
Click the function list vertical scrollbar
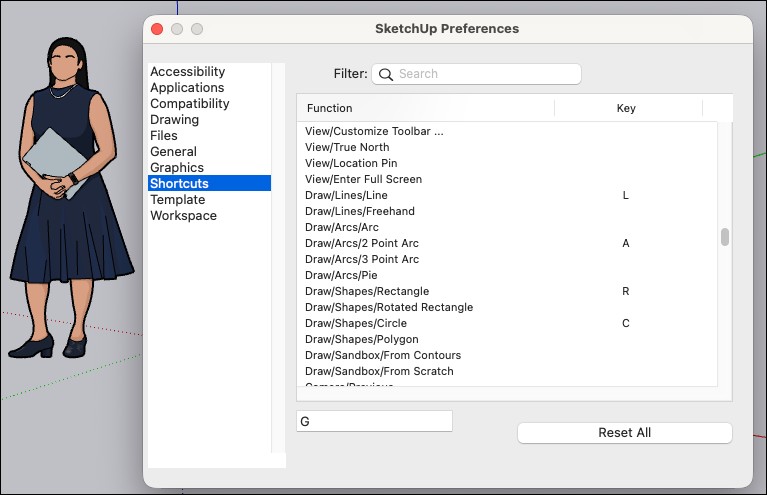[725, 237]
